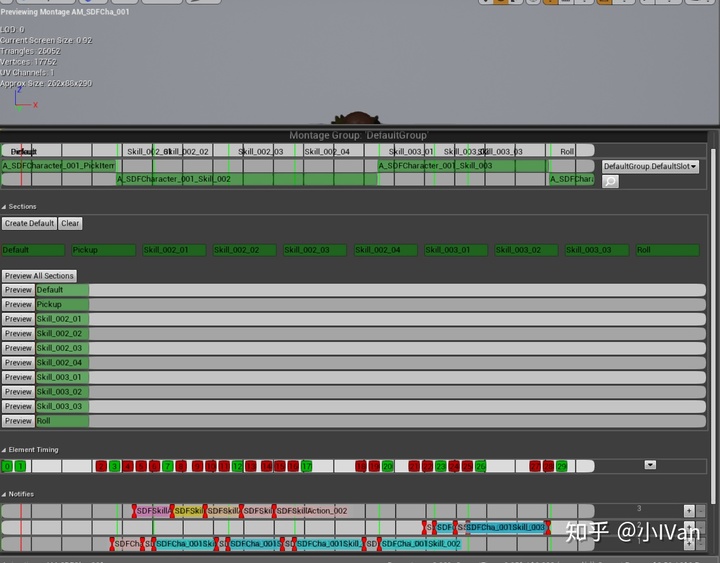Open the DefaultGroup.DefaultSlot dropdown
The height and width of the screenshot is (563, 720).
click(x=650, y=166)
